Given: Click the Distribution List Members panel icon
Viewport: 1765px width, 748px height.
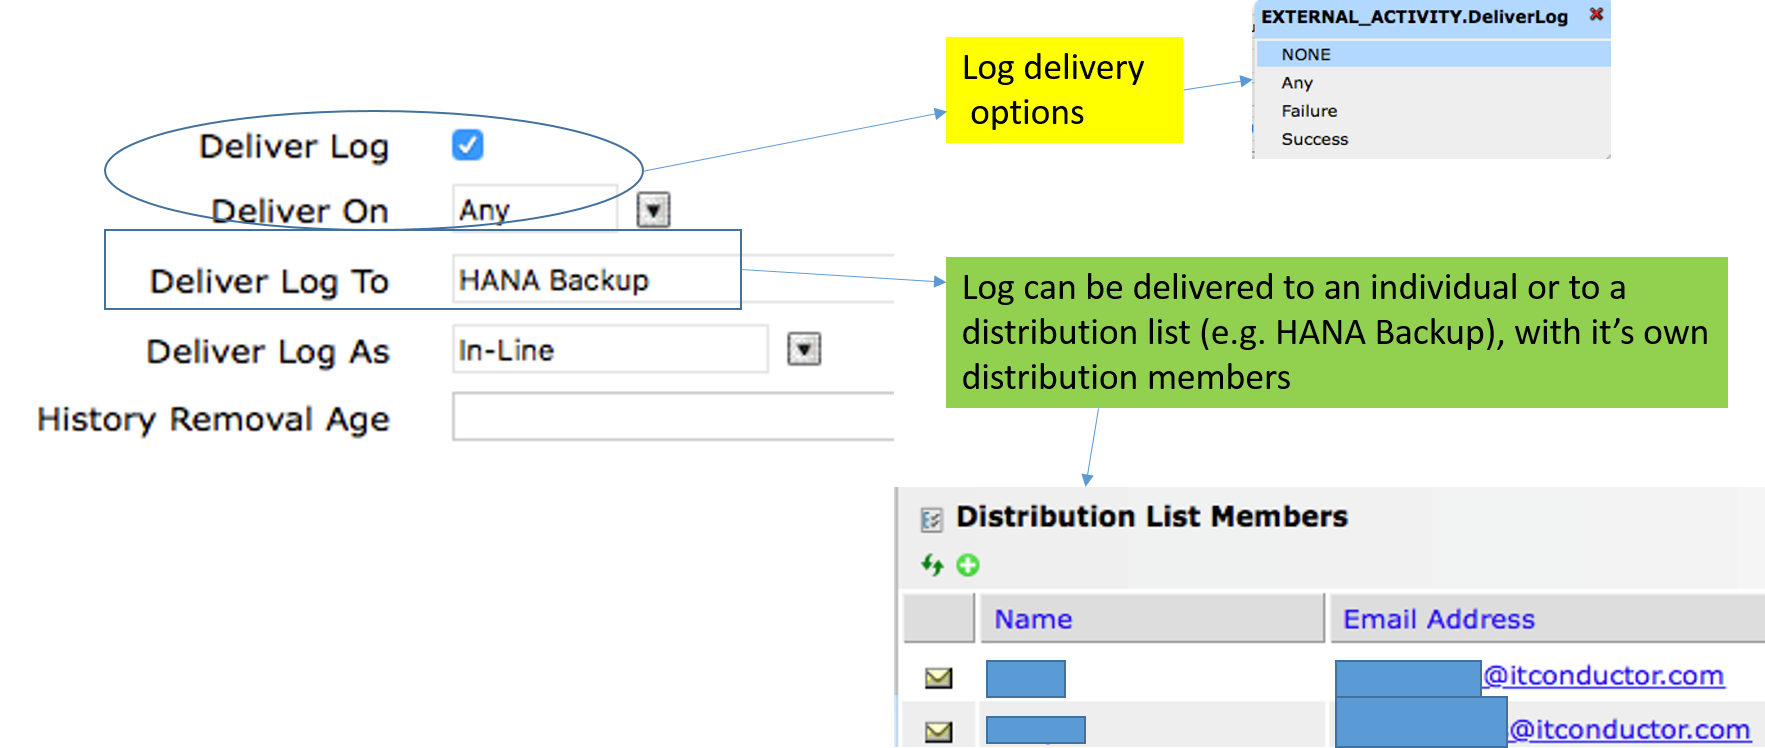Looking at the screenshot, I should (x=930, y=517).
